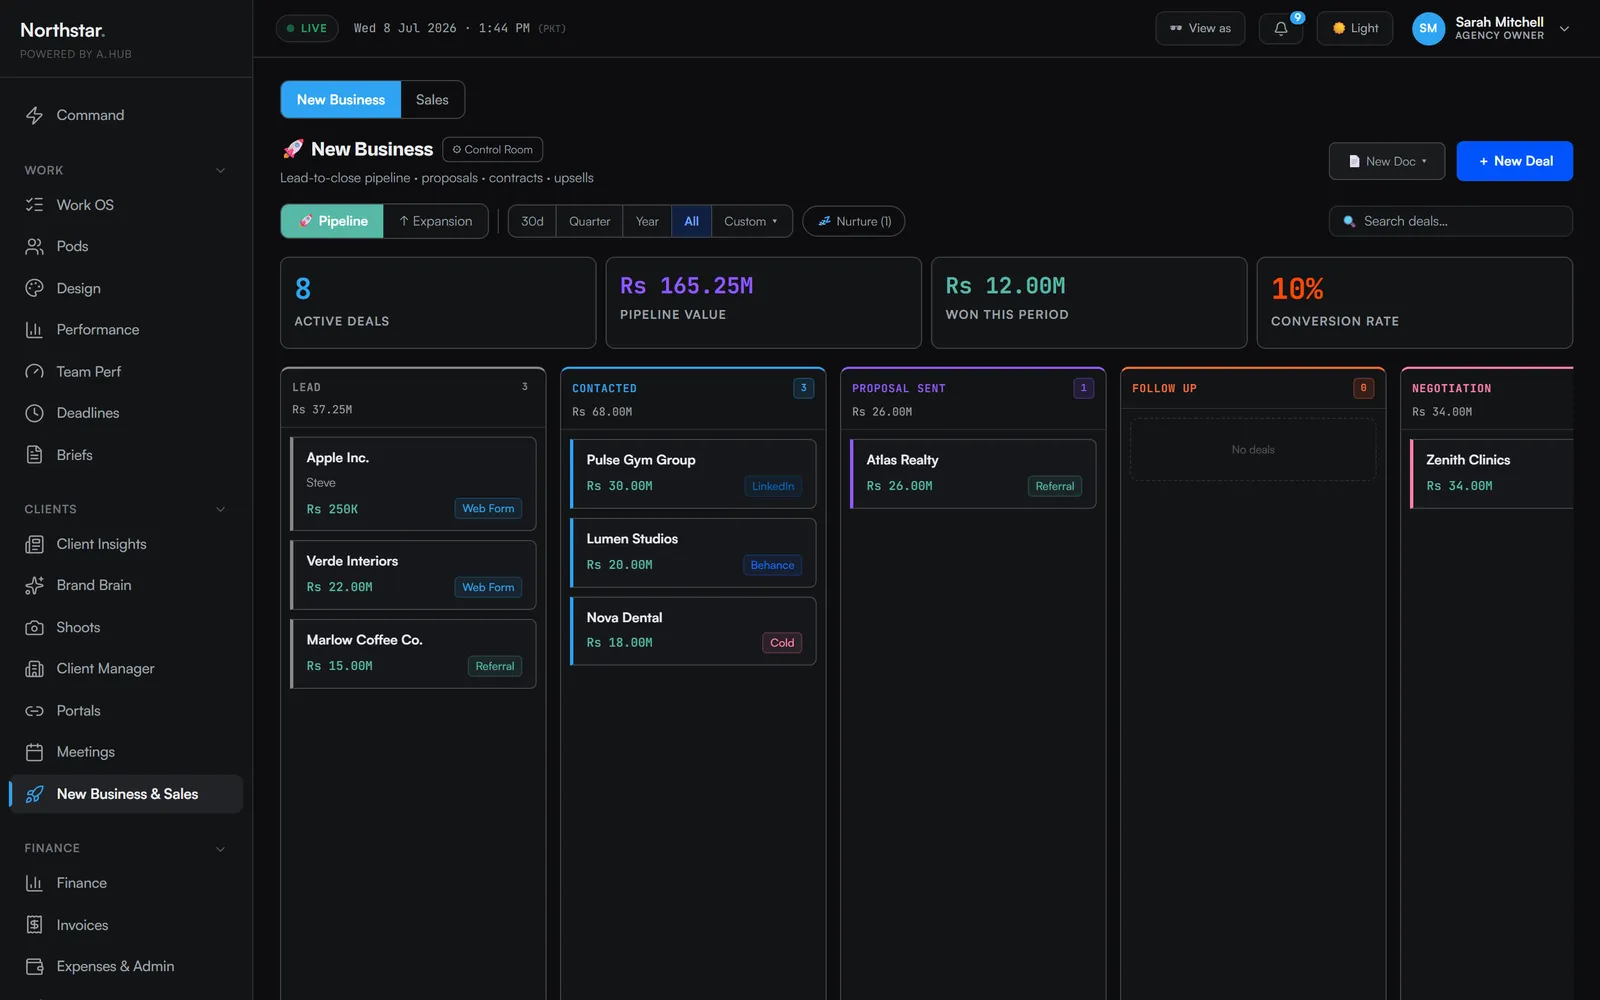Click the Behance tag on Lumen Studios

pos(772,565)
